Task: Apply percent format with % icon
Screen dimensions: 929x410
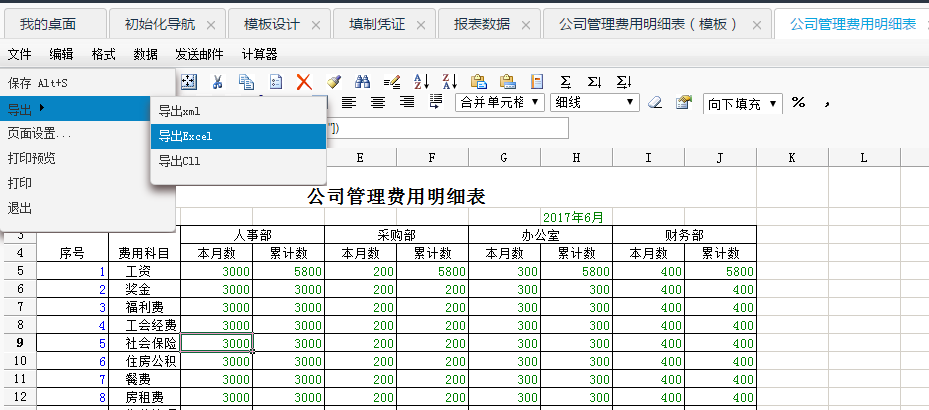Action: coord(798,102)
